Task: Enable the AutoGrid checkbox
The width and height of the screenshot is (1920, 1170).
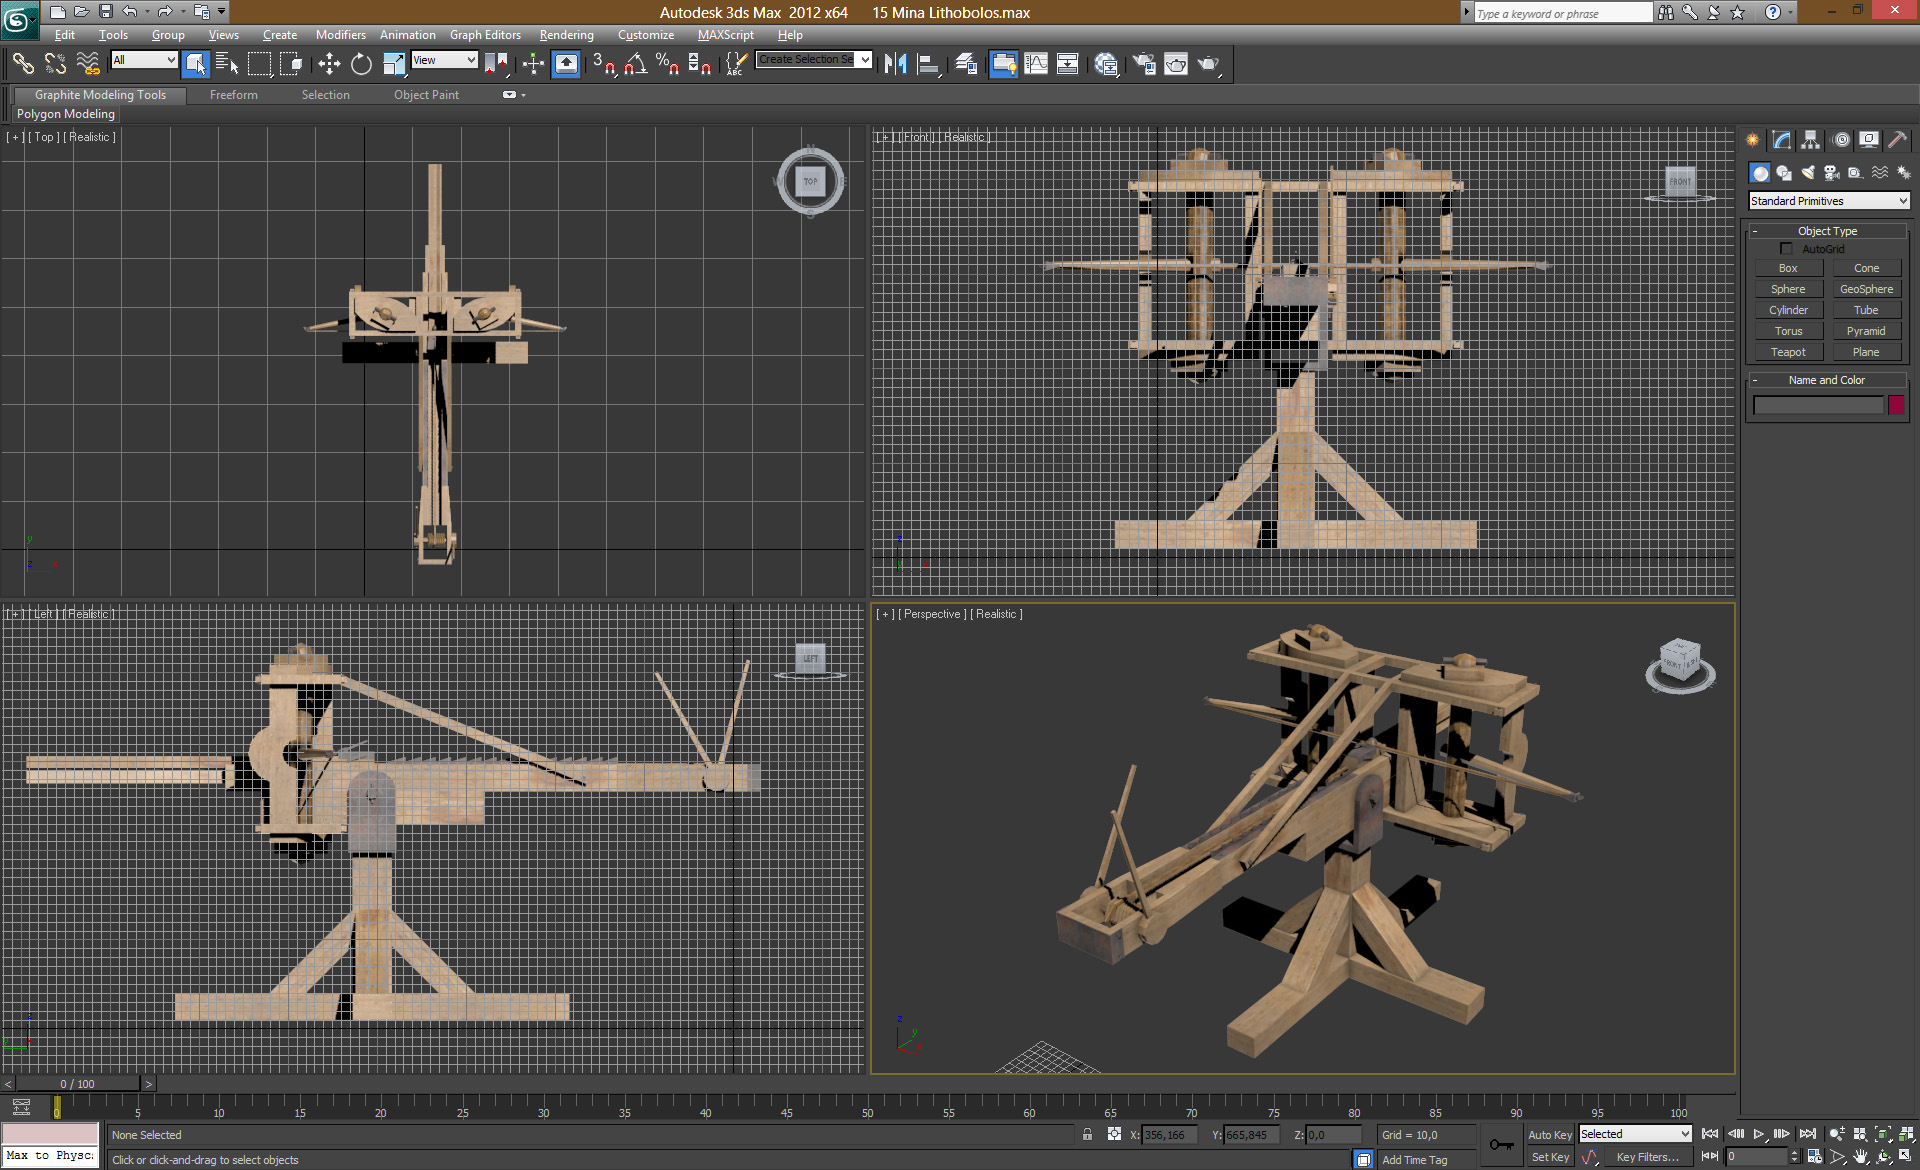Action: pos(1786,249)
